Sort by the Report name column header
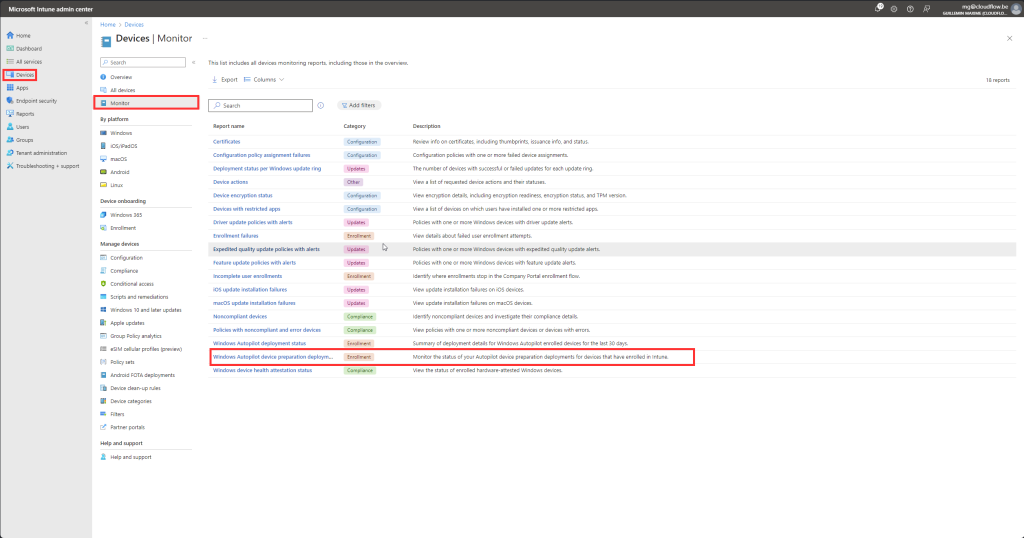This screenshot has width=1024, height=538. (x=229, y=126)
